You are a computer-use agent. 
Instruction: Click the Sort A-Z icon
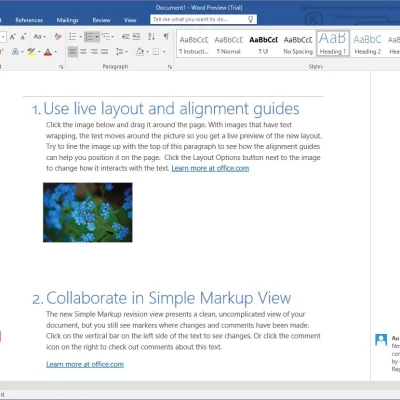[x=151, y=36]
